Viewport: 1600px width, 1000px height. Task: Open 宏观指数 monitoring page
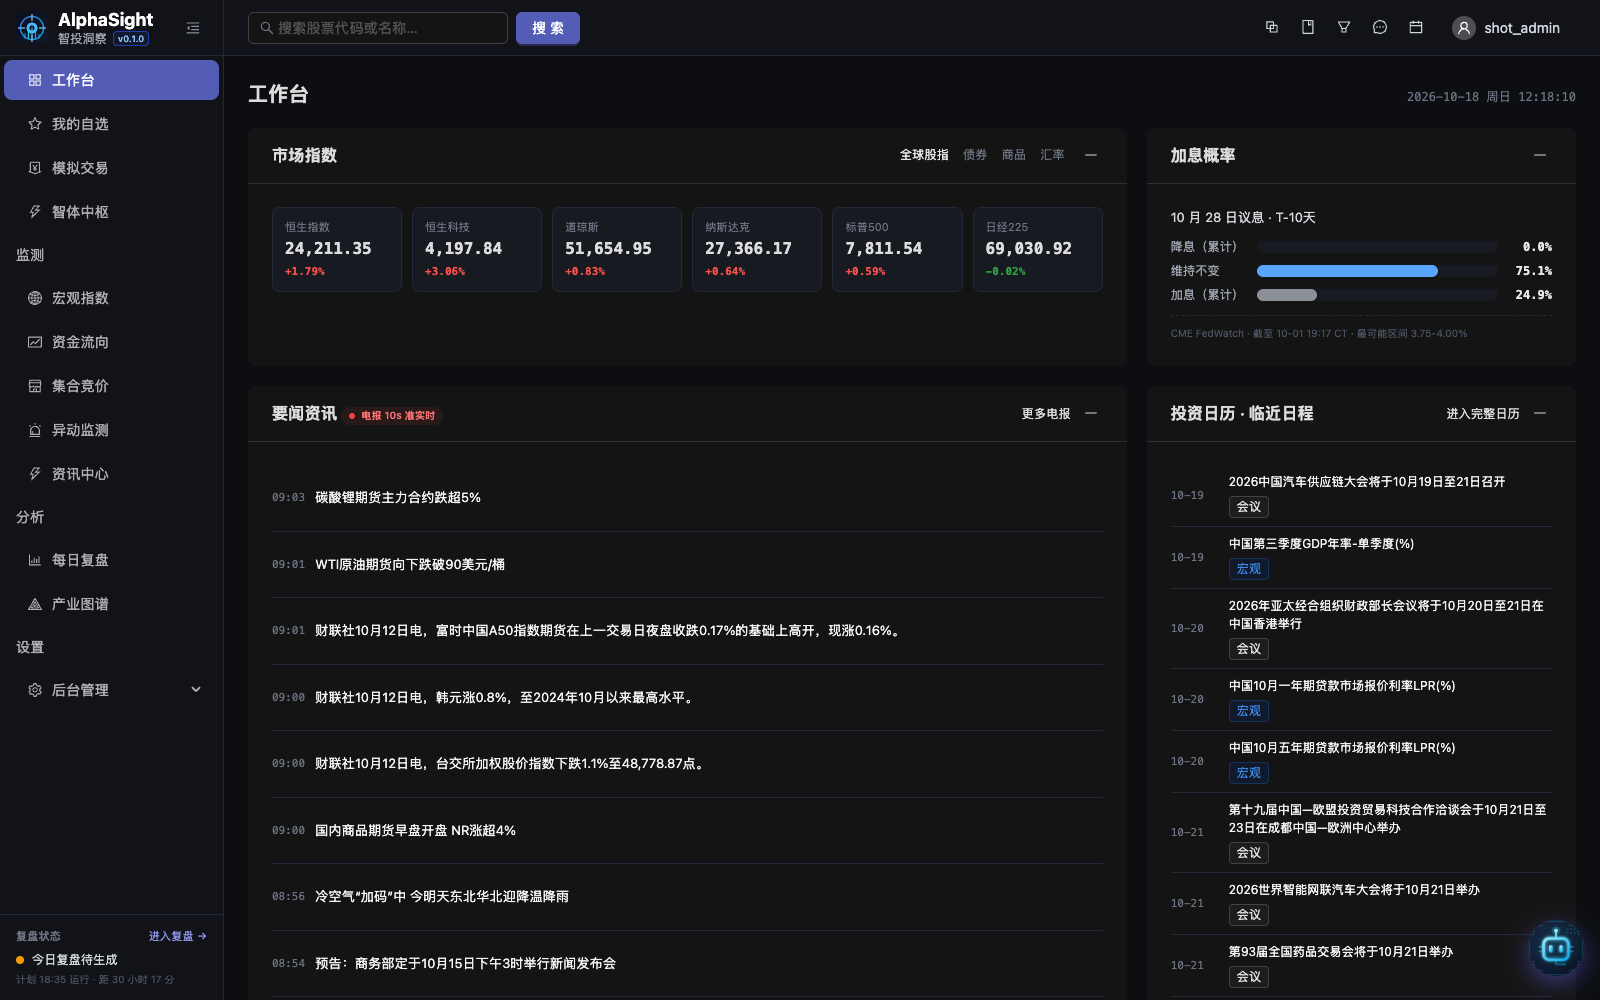coord(111,298)
